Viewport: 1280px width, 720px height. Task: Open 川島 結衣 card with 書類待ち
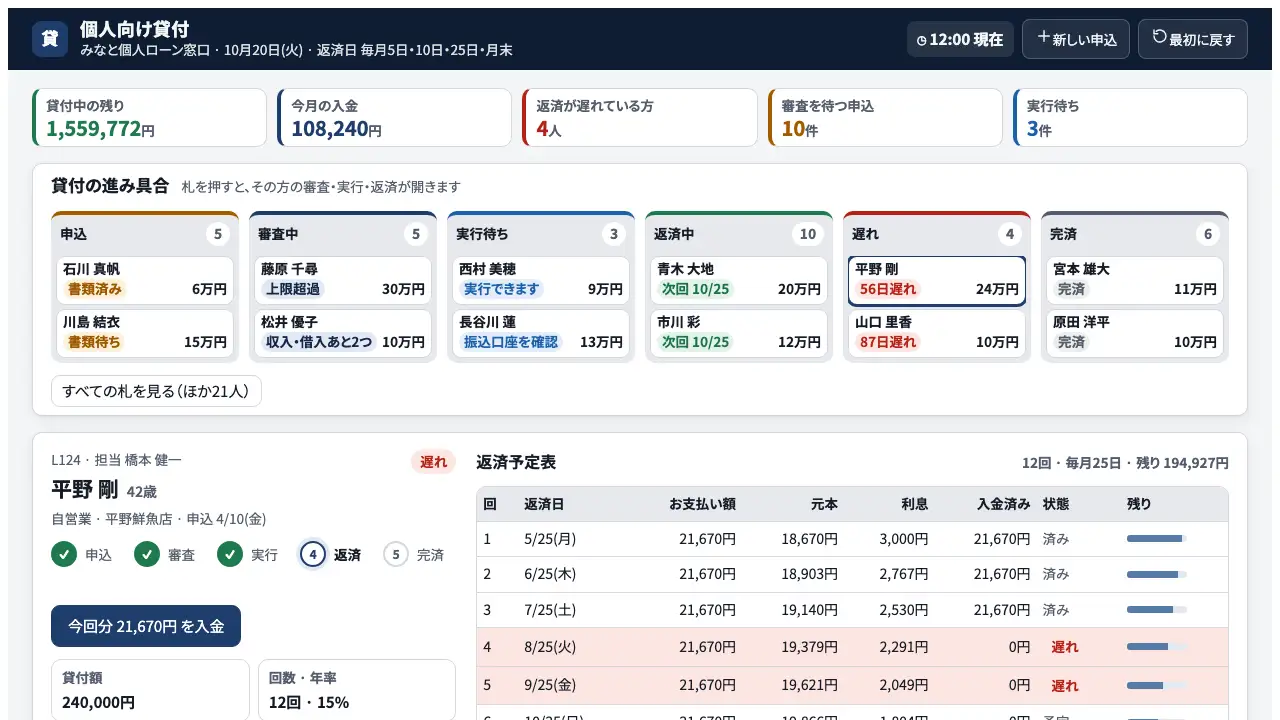click(145, 333)
